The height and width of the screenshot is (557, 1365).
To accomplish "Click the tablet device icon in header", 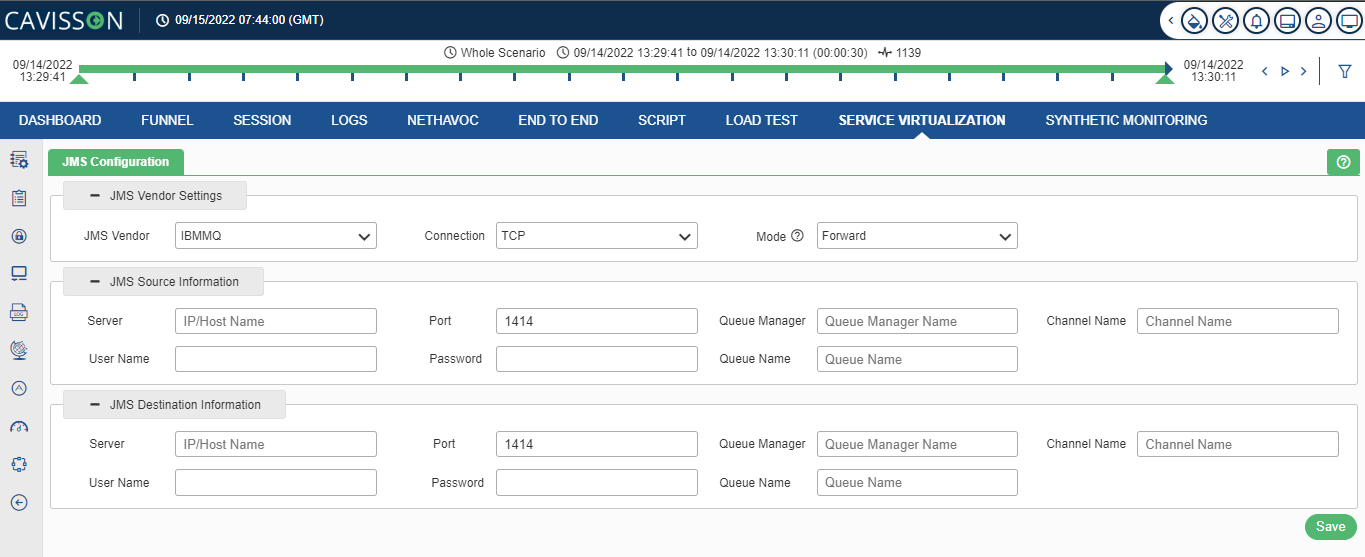I will (x=1287, y=20).
